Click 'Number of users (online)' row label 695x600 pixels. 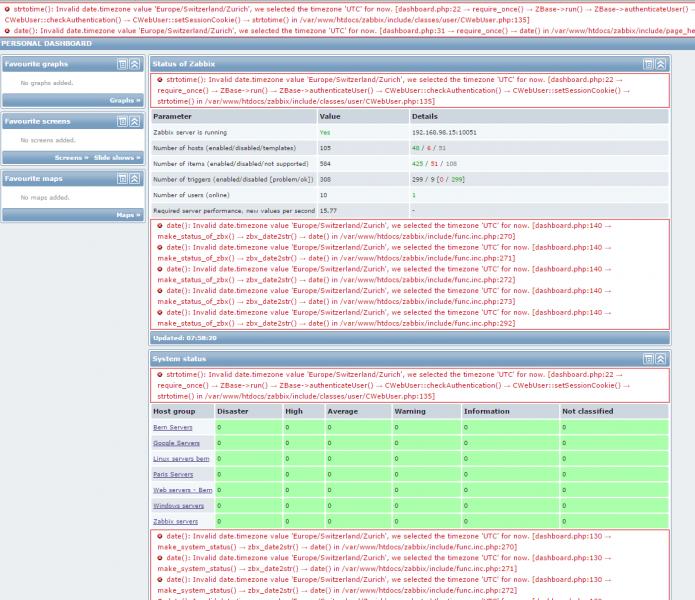[x=191, y=195]
